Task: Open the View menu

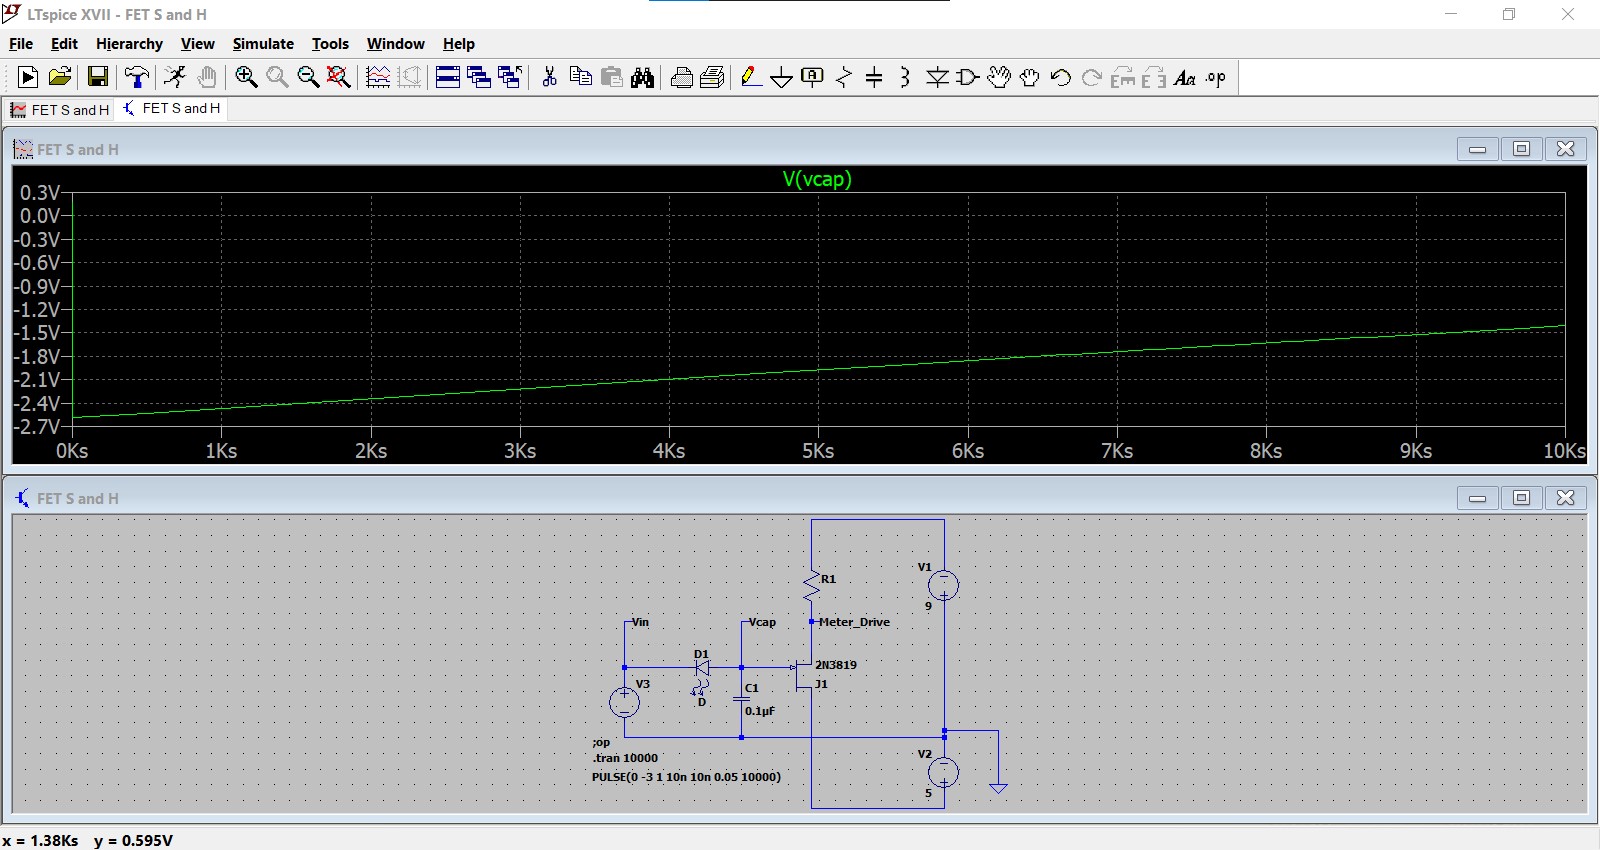Action: 197,44
